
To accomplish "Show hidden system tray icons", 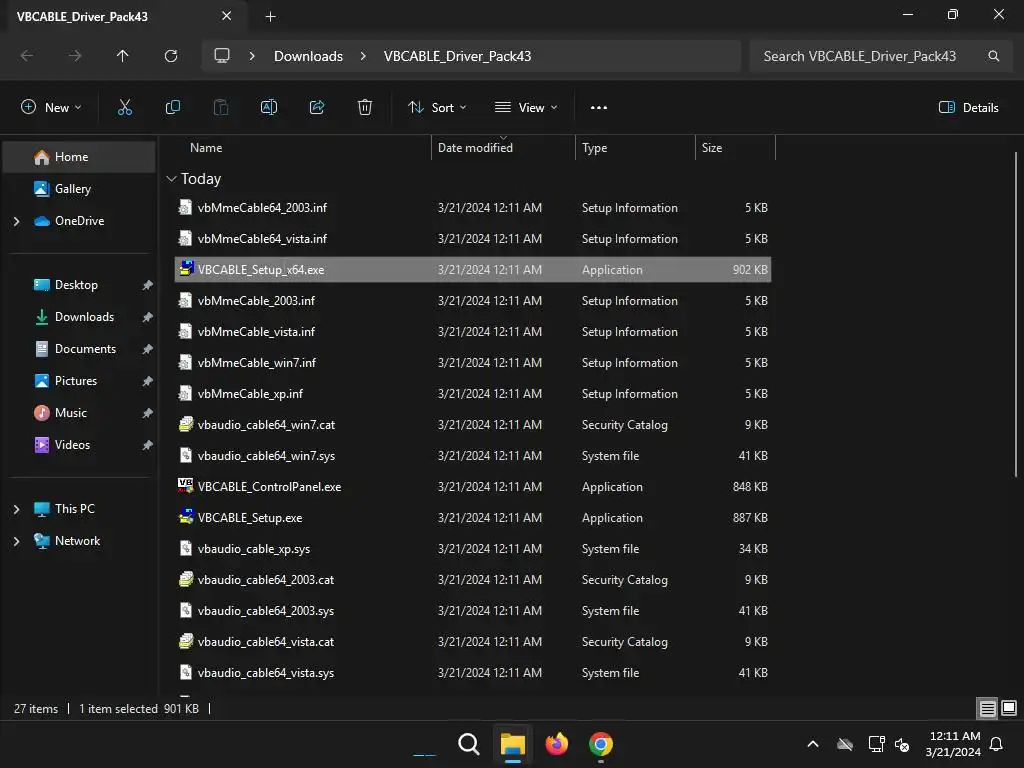I will [x=813, y=744].
